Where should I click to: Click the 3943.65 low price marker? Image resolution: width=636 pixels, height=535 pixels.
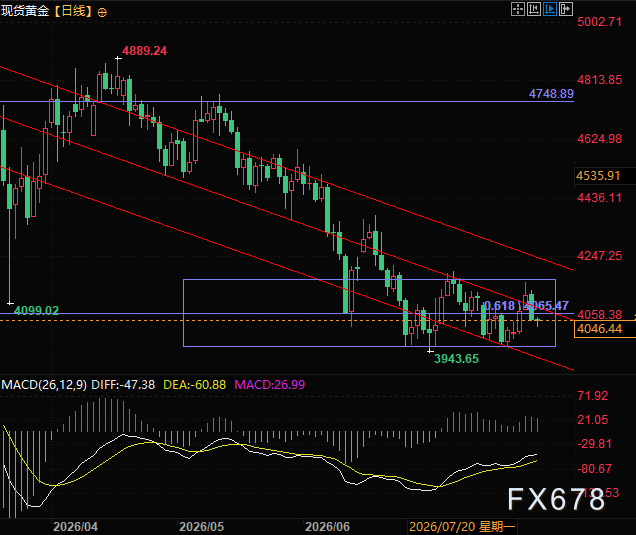456,359
